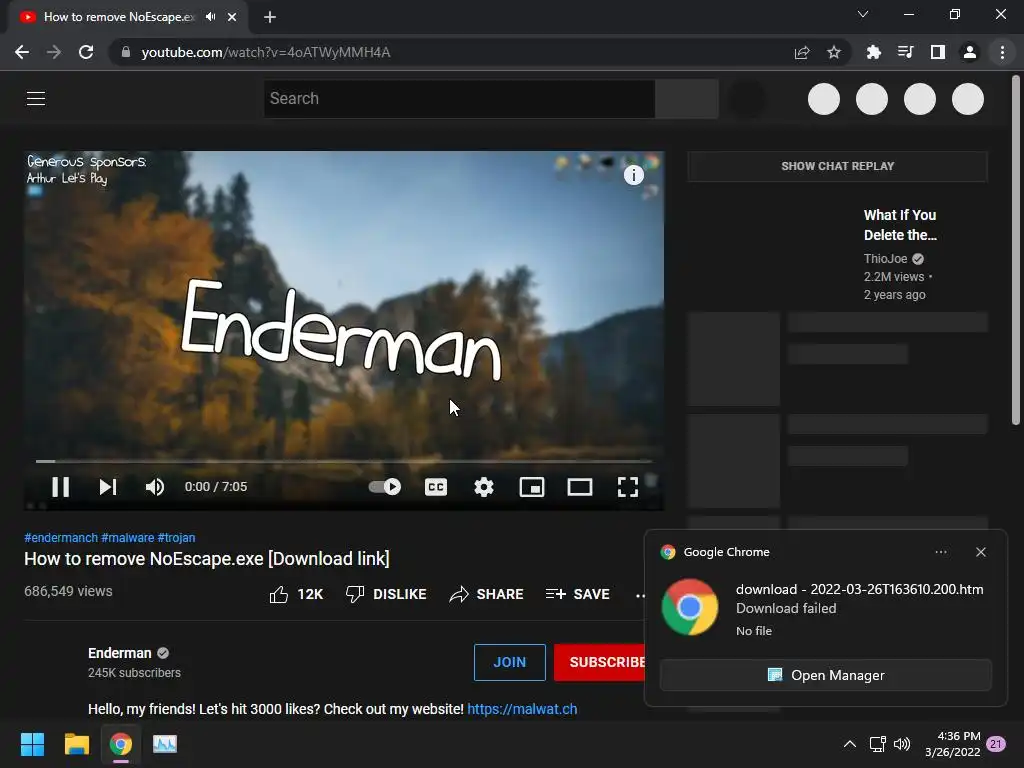Open a new browser tab
Viewport: 1024px width, 768px height.
pos(270,17)
